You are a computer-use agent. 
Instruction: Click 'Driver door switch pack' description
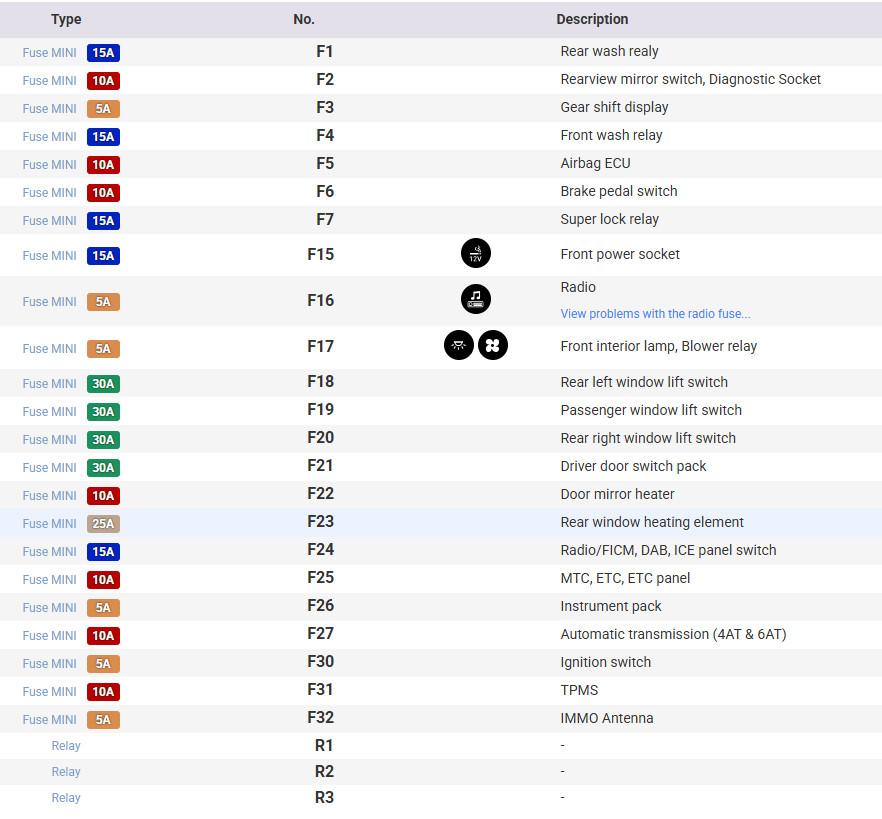point(633,466)
